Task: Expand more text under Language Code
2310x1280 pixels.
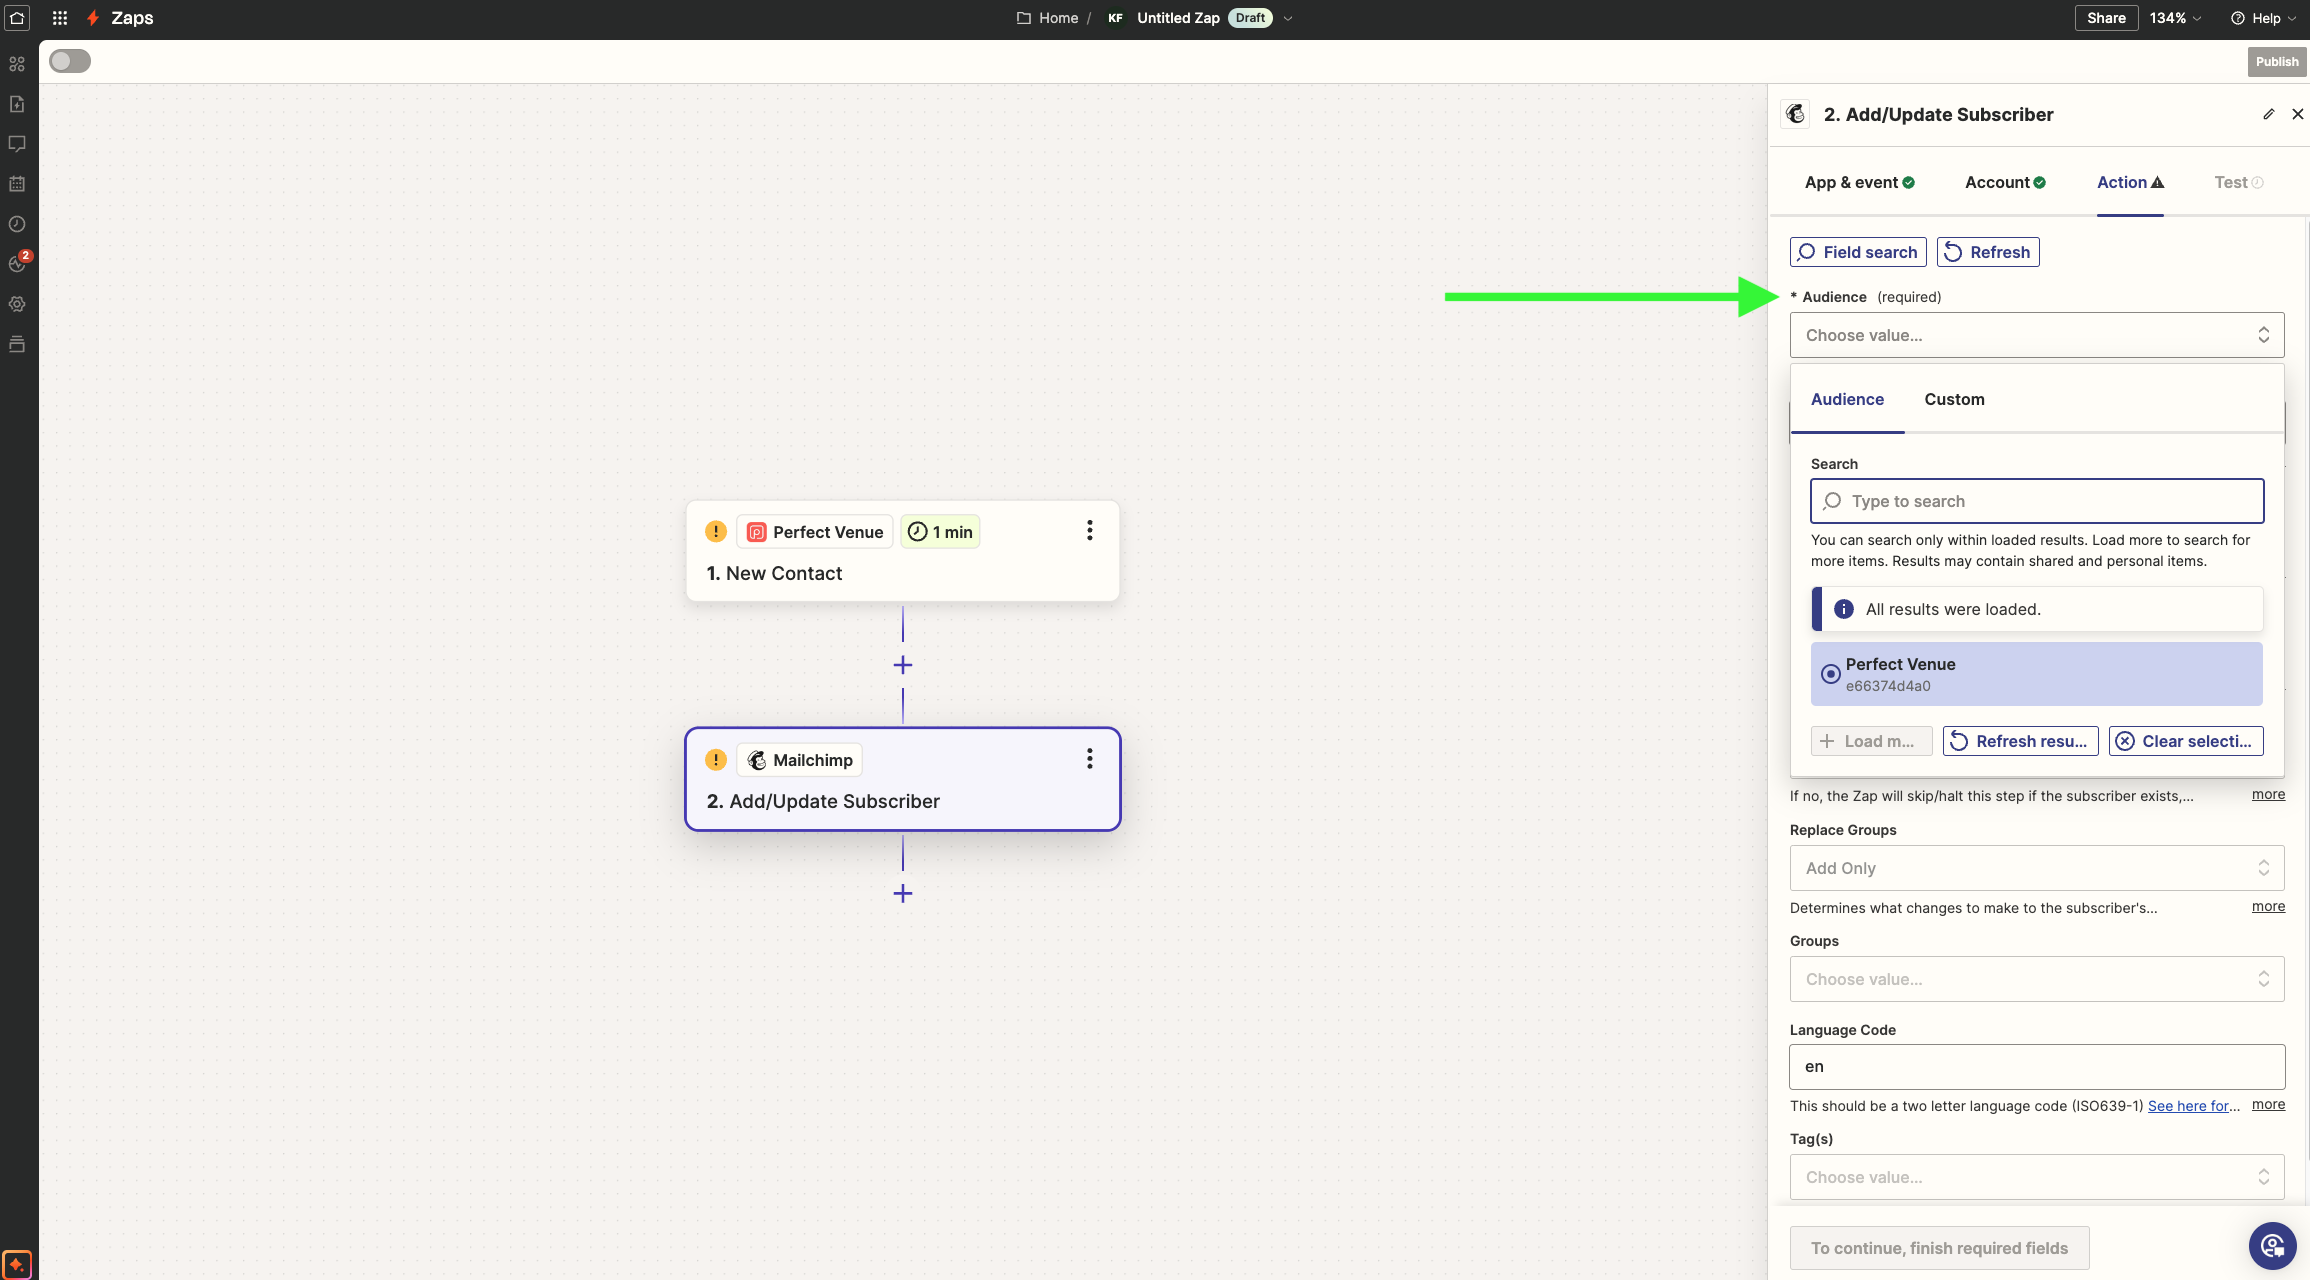Action: click(x=2268, y=1104)
